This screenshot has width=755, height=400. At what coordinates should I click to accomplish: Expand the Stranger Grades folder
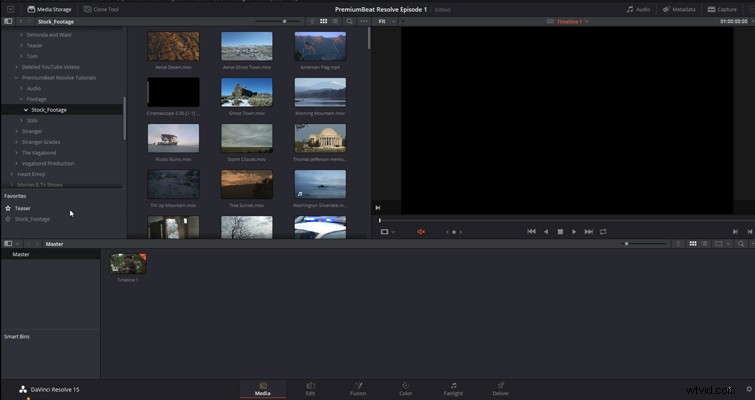click(x=16, y=142)
